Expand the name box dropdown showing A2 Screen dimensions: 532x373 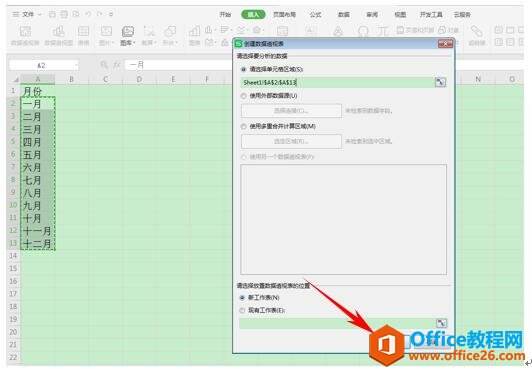click(76, 65)
